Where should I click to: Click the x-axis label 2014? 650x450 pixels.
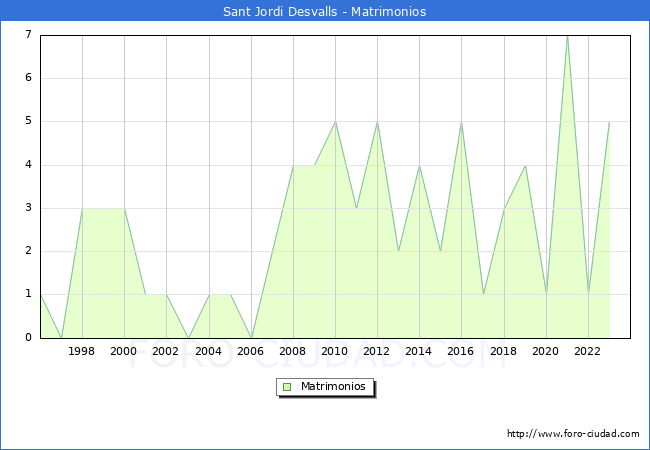click(418, 351)
